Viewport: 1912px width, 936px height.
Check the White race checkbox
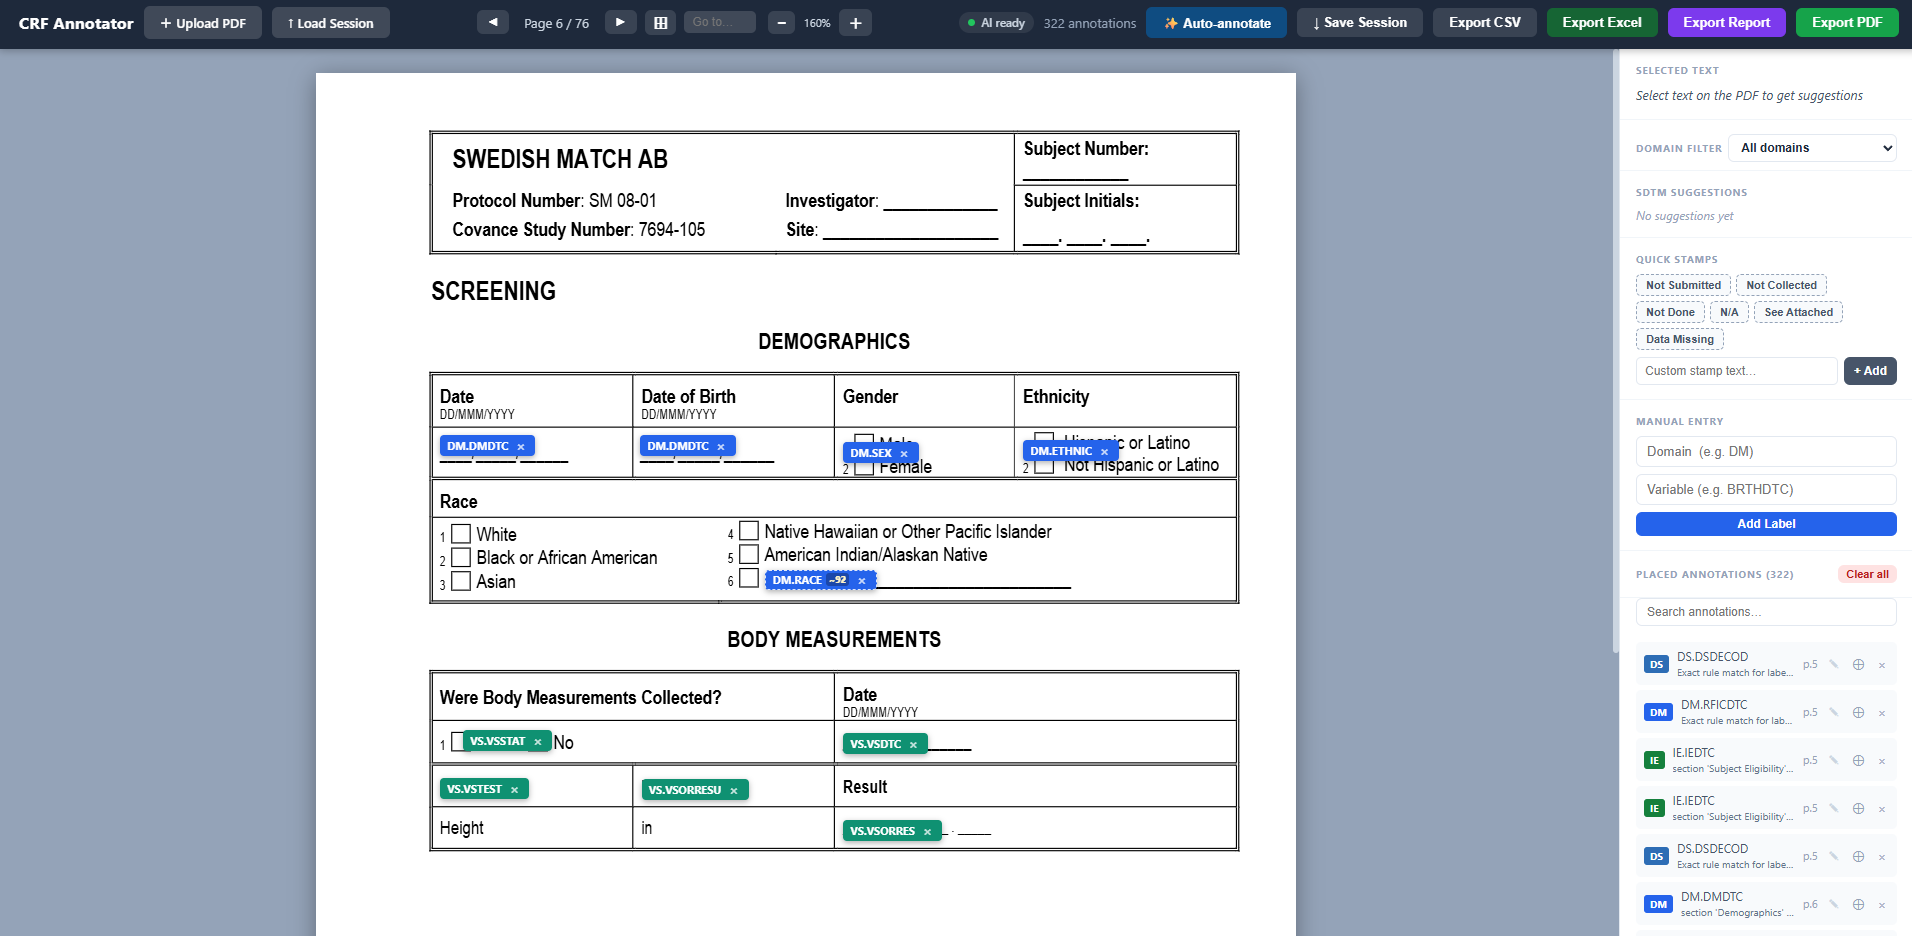tap(461, 534)
